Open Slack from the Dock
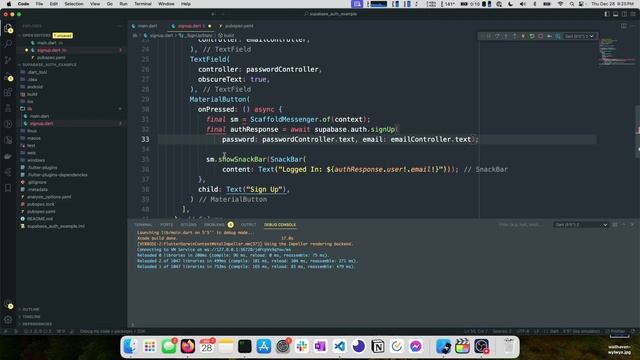Image resolution: width=640 pixels, height=360 pixels. coord(302,347)
